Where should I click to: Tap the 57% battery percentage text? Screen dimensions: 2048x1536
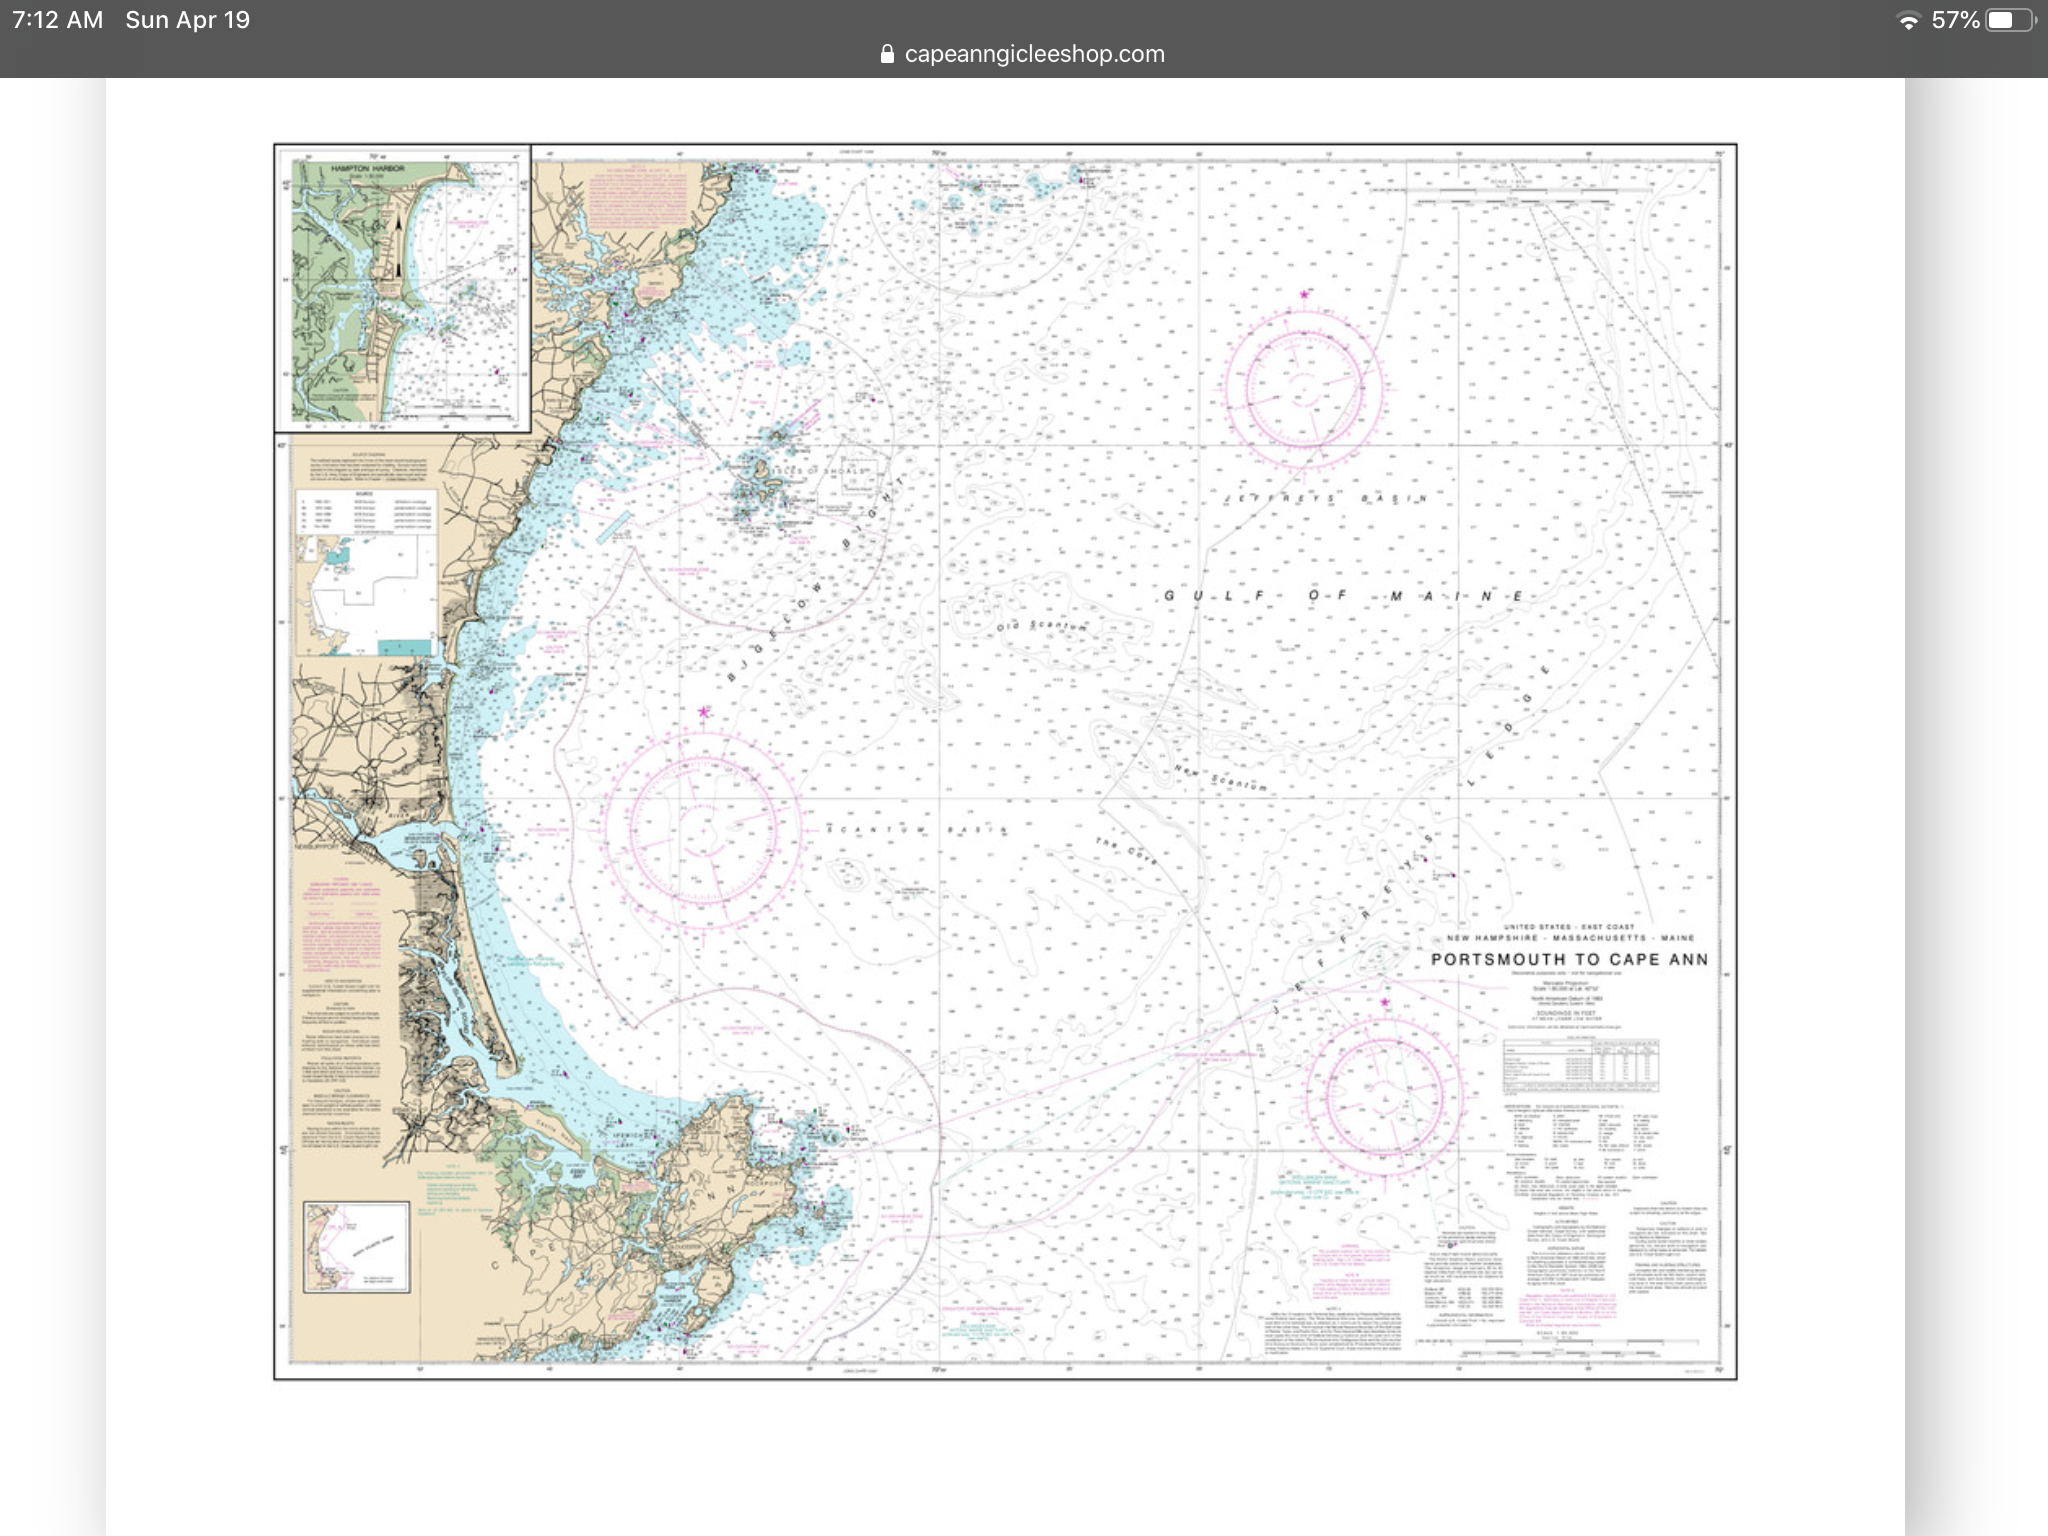(1955, 20)
